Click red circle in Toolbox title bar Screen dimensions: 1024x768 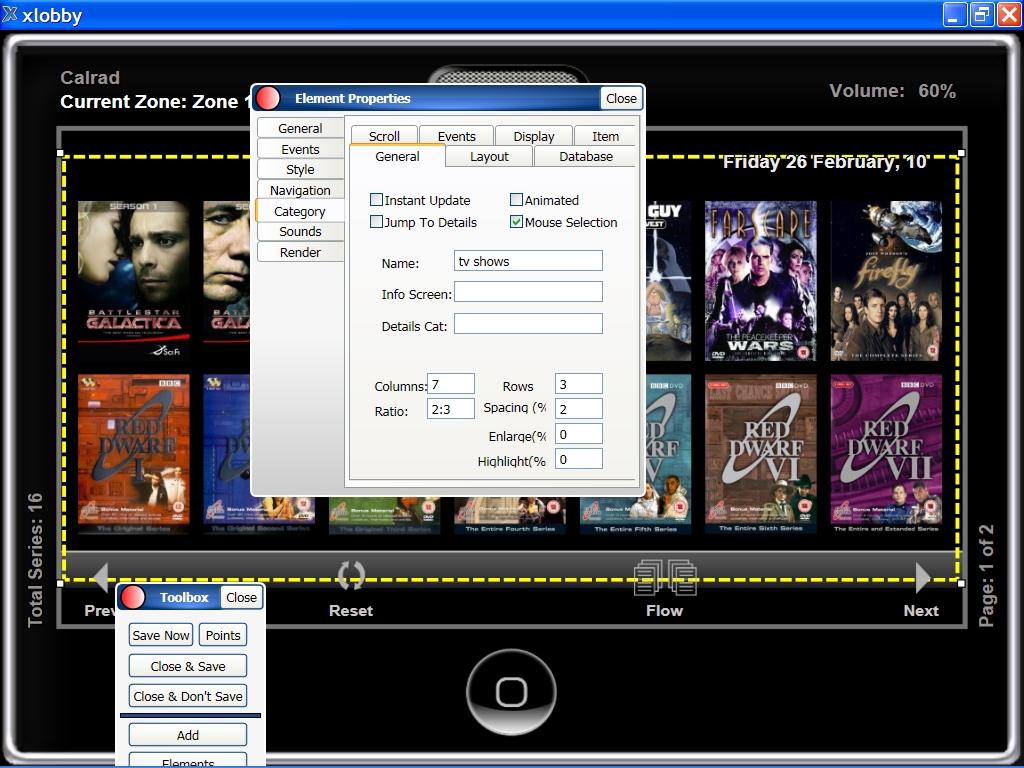(133, 597)
